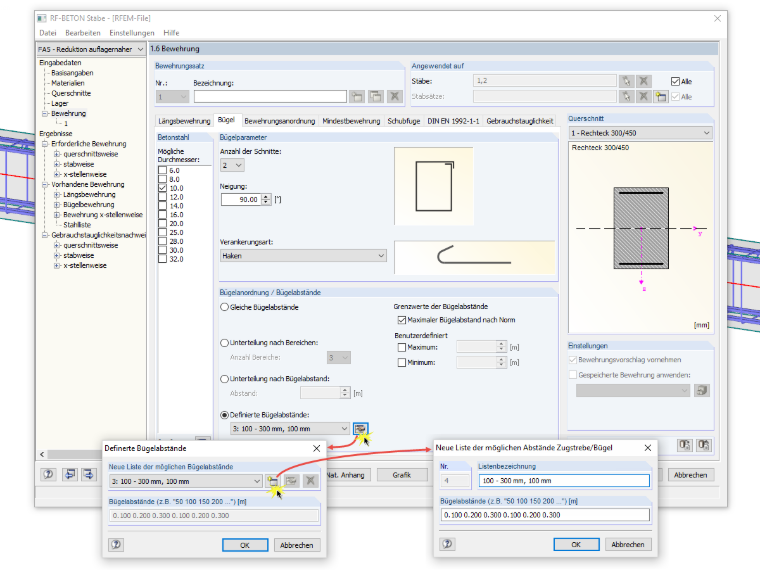Click the delete icon in Stabsätze row
The height and width of the screenshot is (570, 760).
644,96
